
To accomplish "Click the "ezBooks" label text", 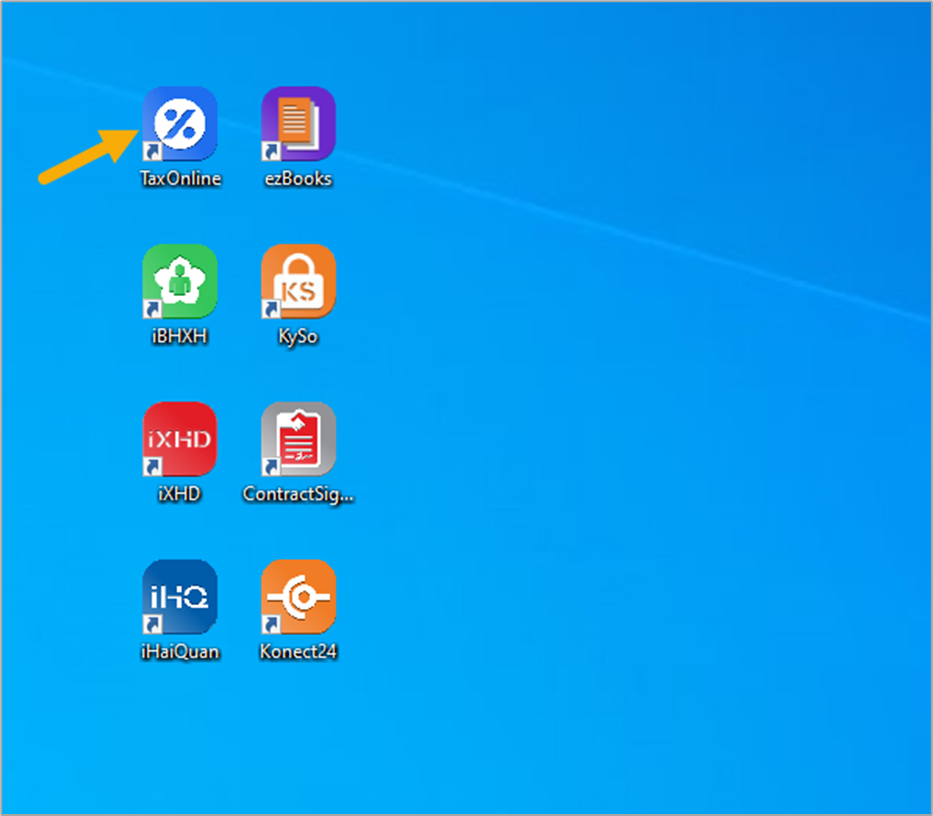I will click(x=298, y=179).
